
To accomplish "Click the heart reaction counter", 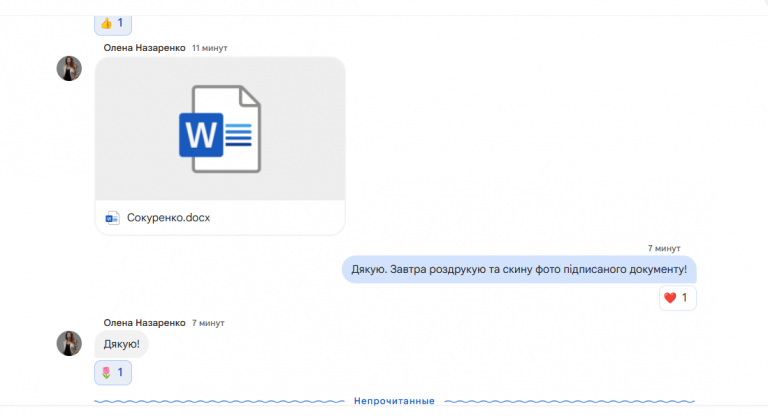I will coord(677,297).
